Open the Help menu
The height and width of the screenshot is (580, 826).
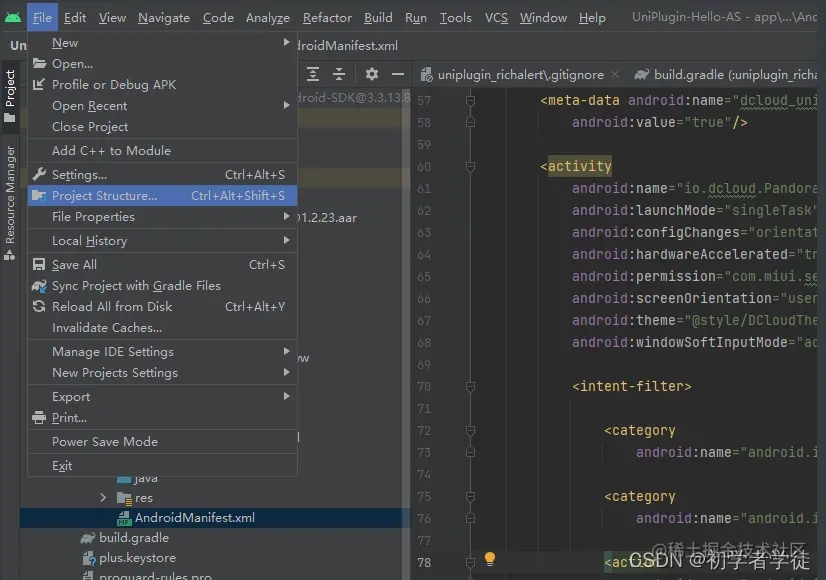592,18
